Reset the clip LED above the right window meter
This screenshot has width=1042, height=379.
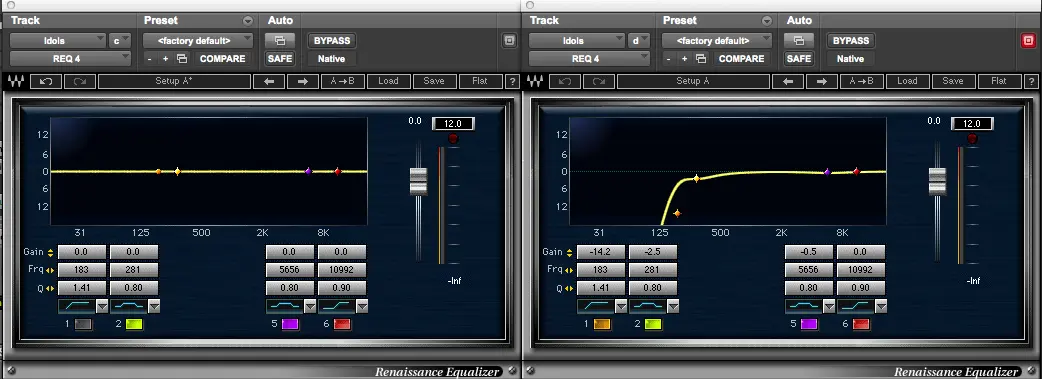(x=972, y=138)
